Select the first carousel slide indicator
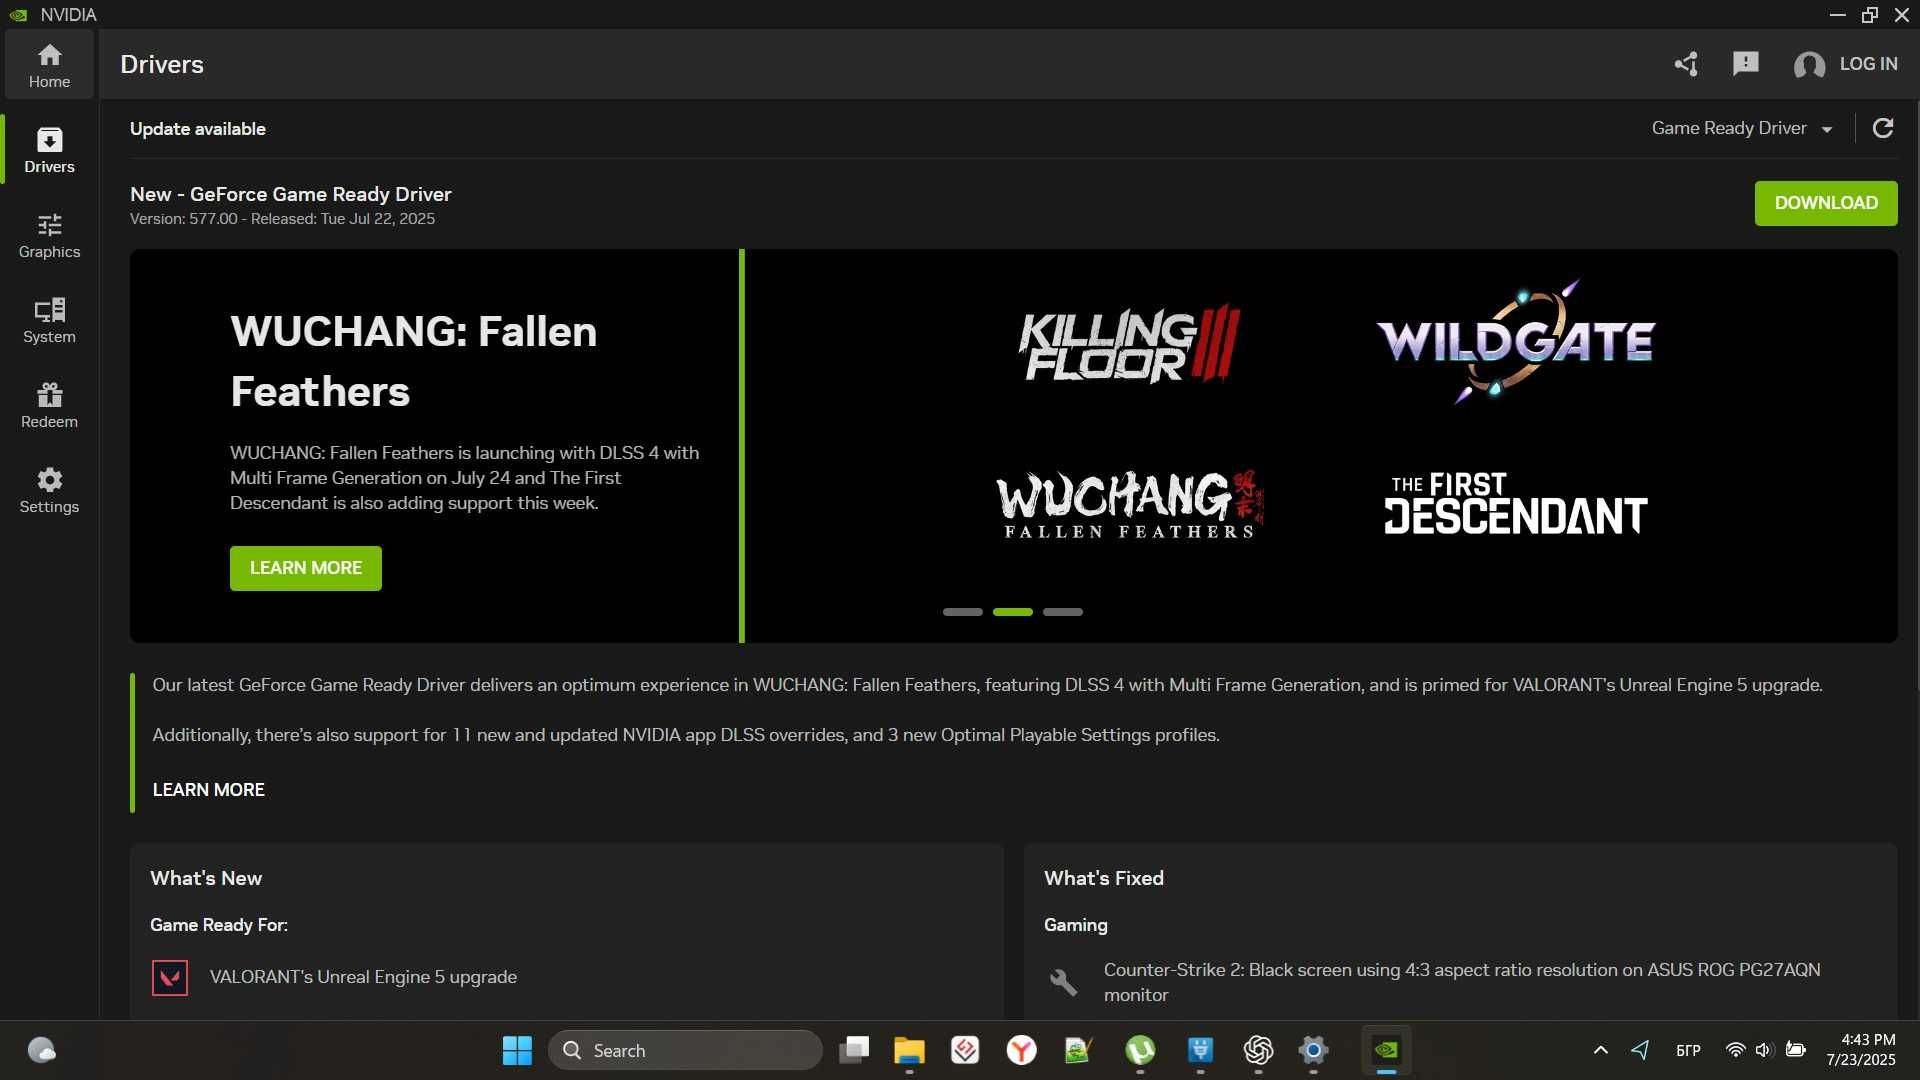The height and width of the screenshot is (1080, 1920). [963, 612]
